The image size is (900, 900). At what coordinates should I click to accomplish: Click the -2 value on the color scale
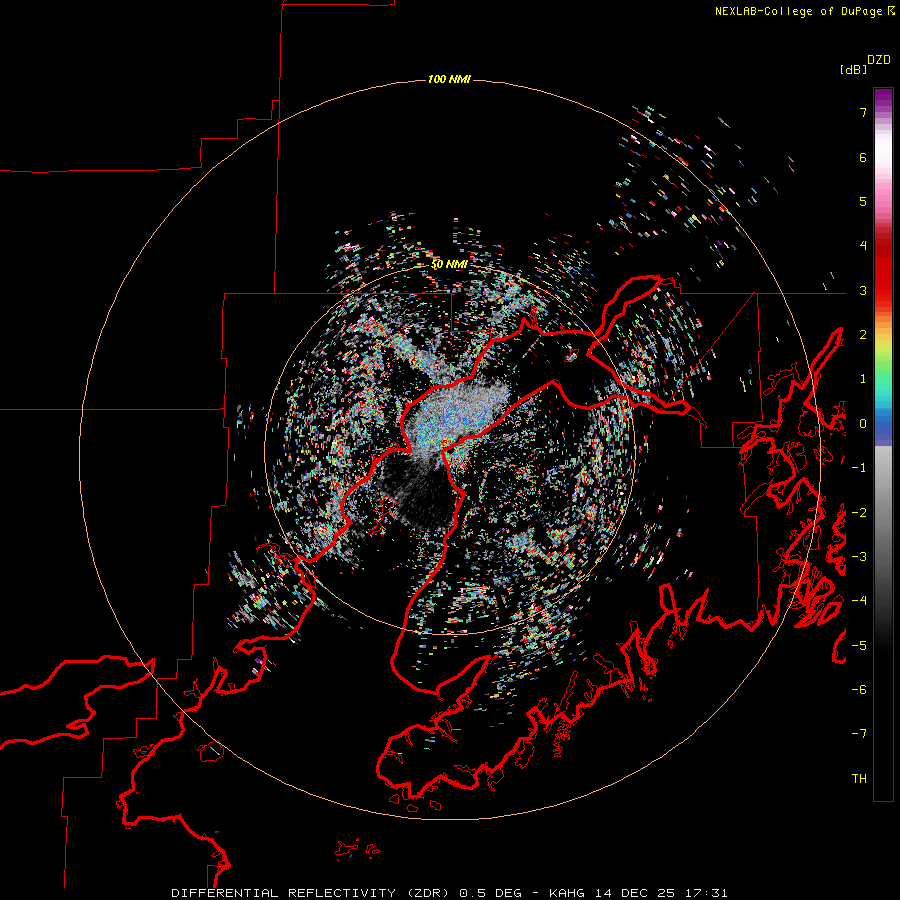click(859, 513)
